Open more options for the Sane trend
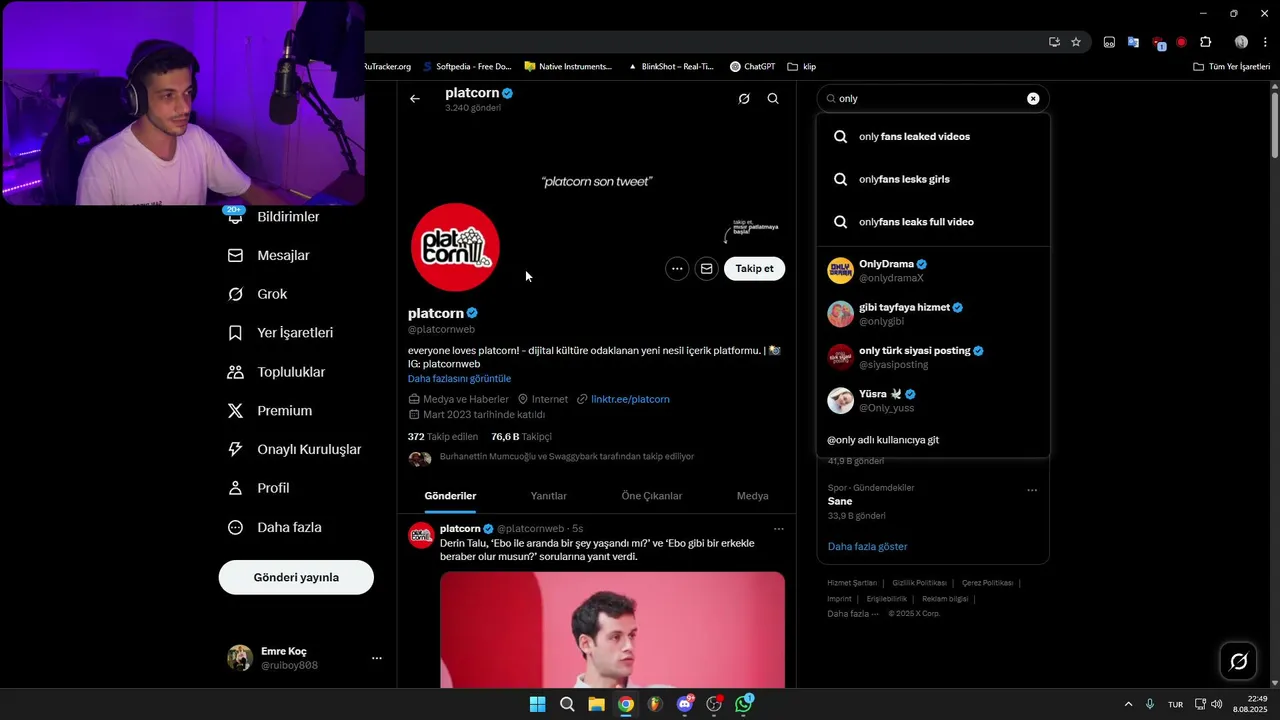This screenshot has width=1280, height=720. click(1032, 490)
